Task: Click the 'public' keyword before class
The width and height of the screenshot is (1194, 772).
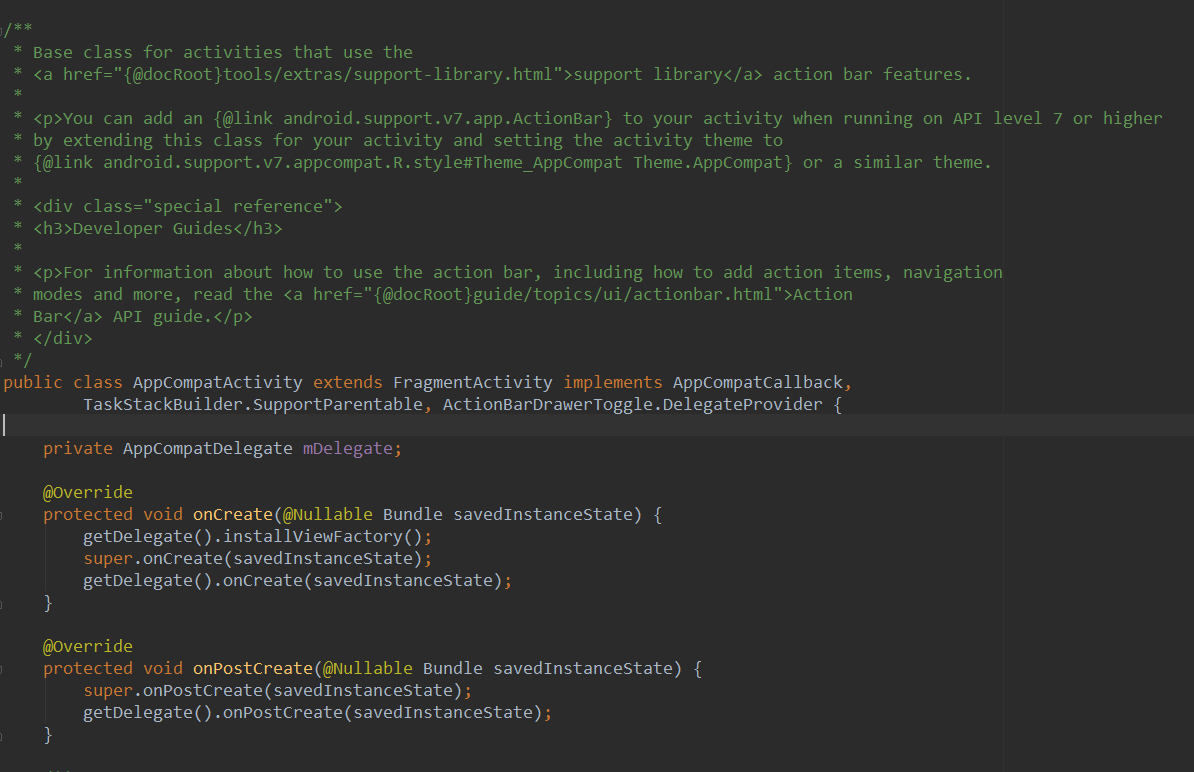Action: (x=33, y=382)
